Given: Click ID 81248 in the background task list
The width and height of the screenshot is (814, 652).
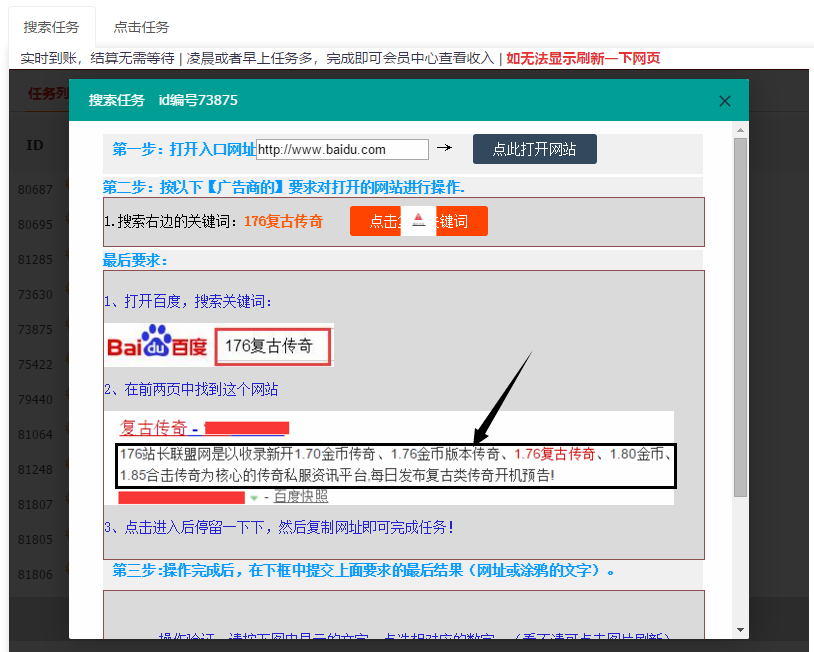Looking at the screenshot, I should pos(35,470).
